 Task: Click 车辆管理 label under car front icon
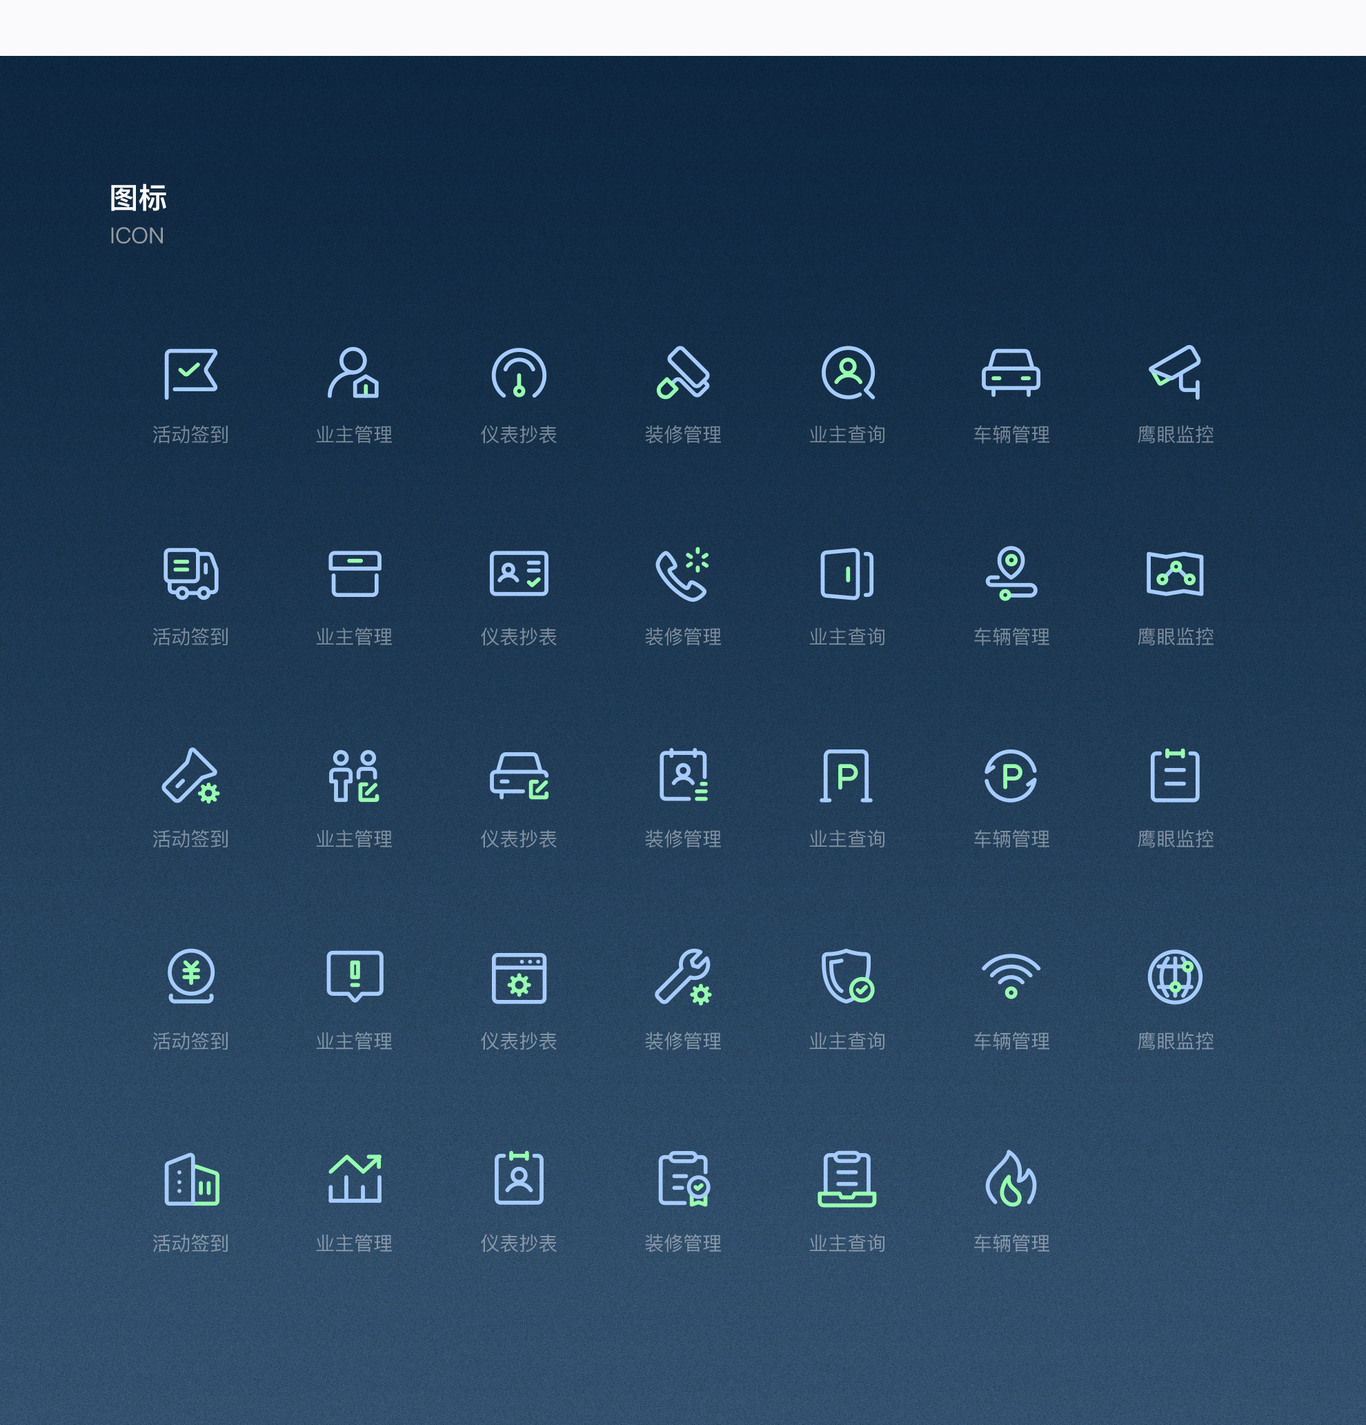1011,435
